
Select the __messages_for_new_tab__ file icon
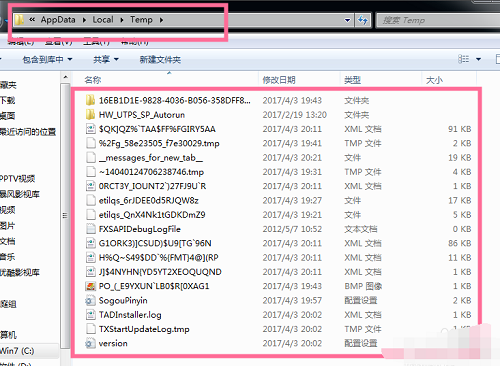point(90,157)
